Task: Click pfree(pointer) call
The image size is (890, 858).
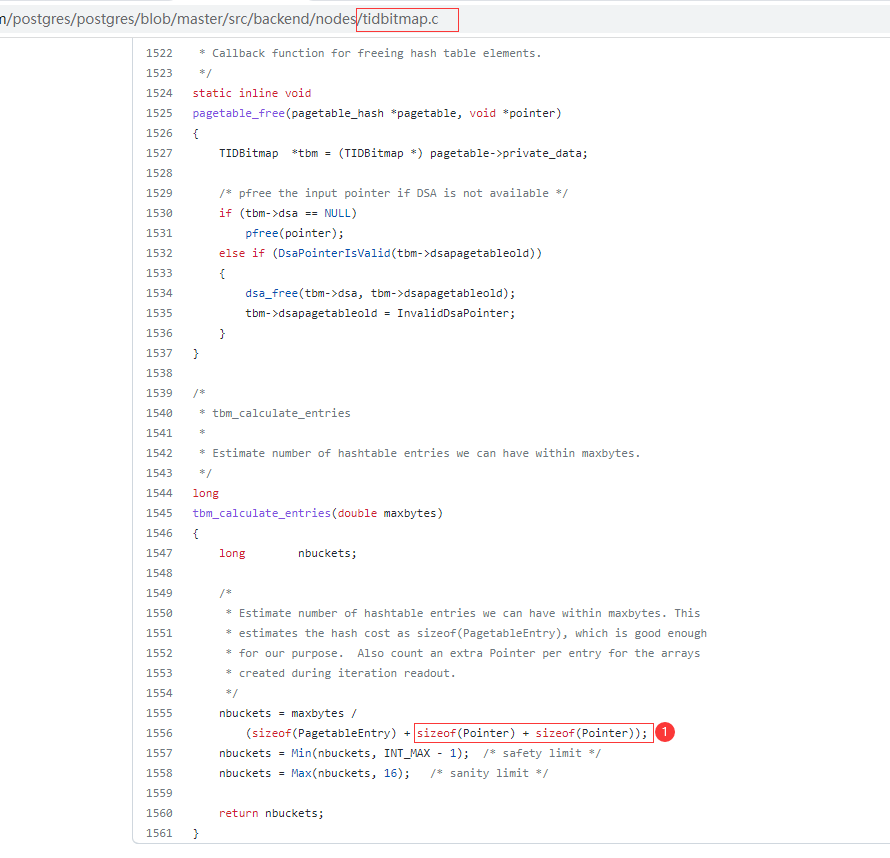Action: [x=295, y=233]
